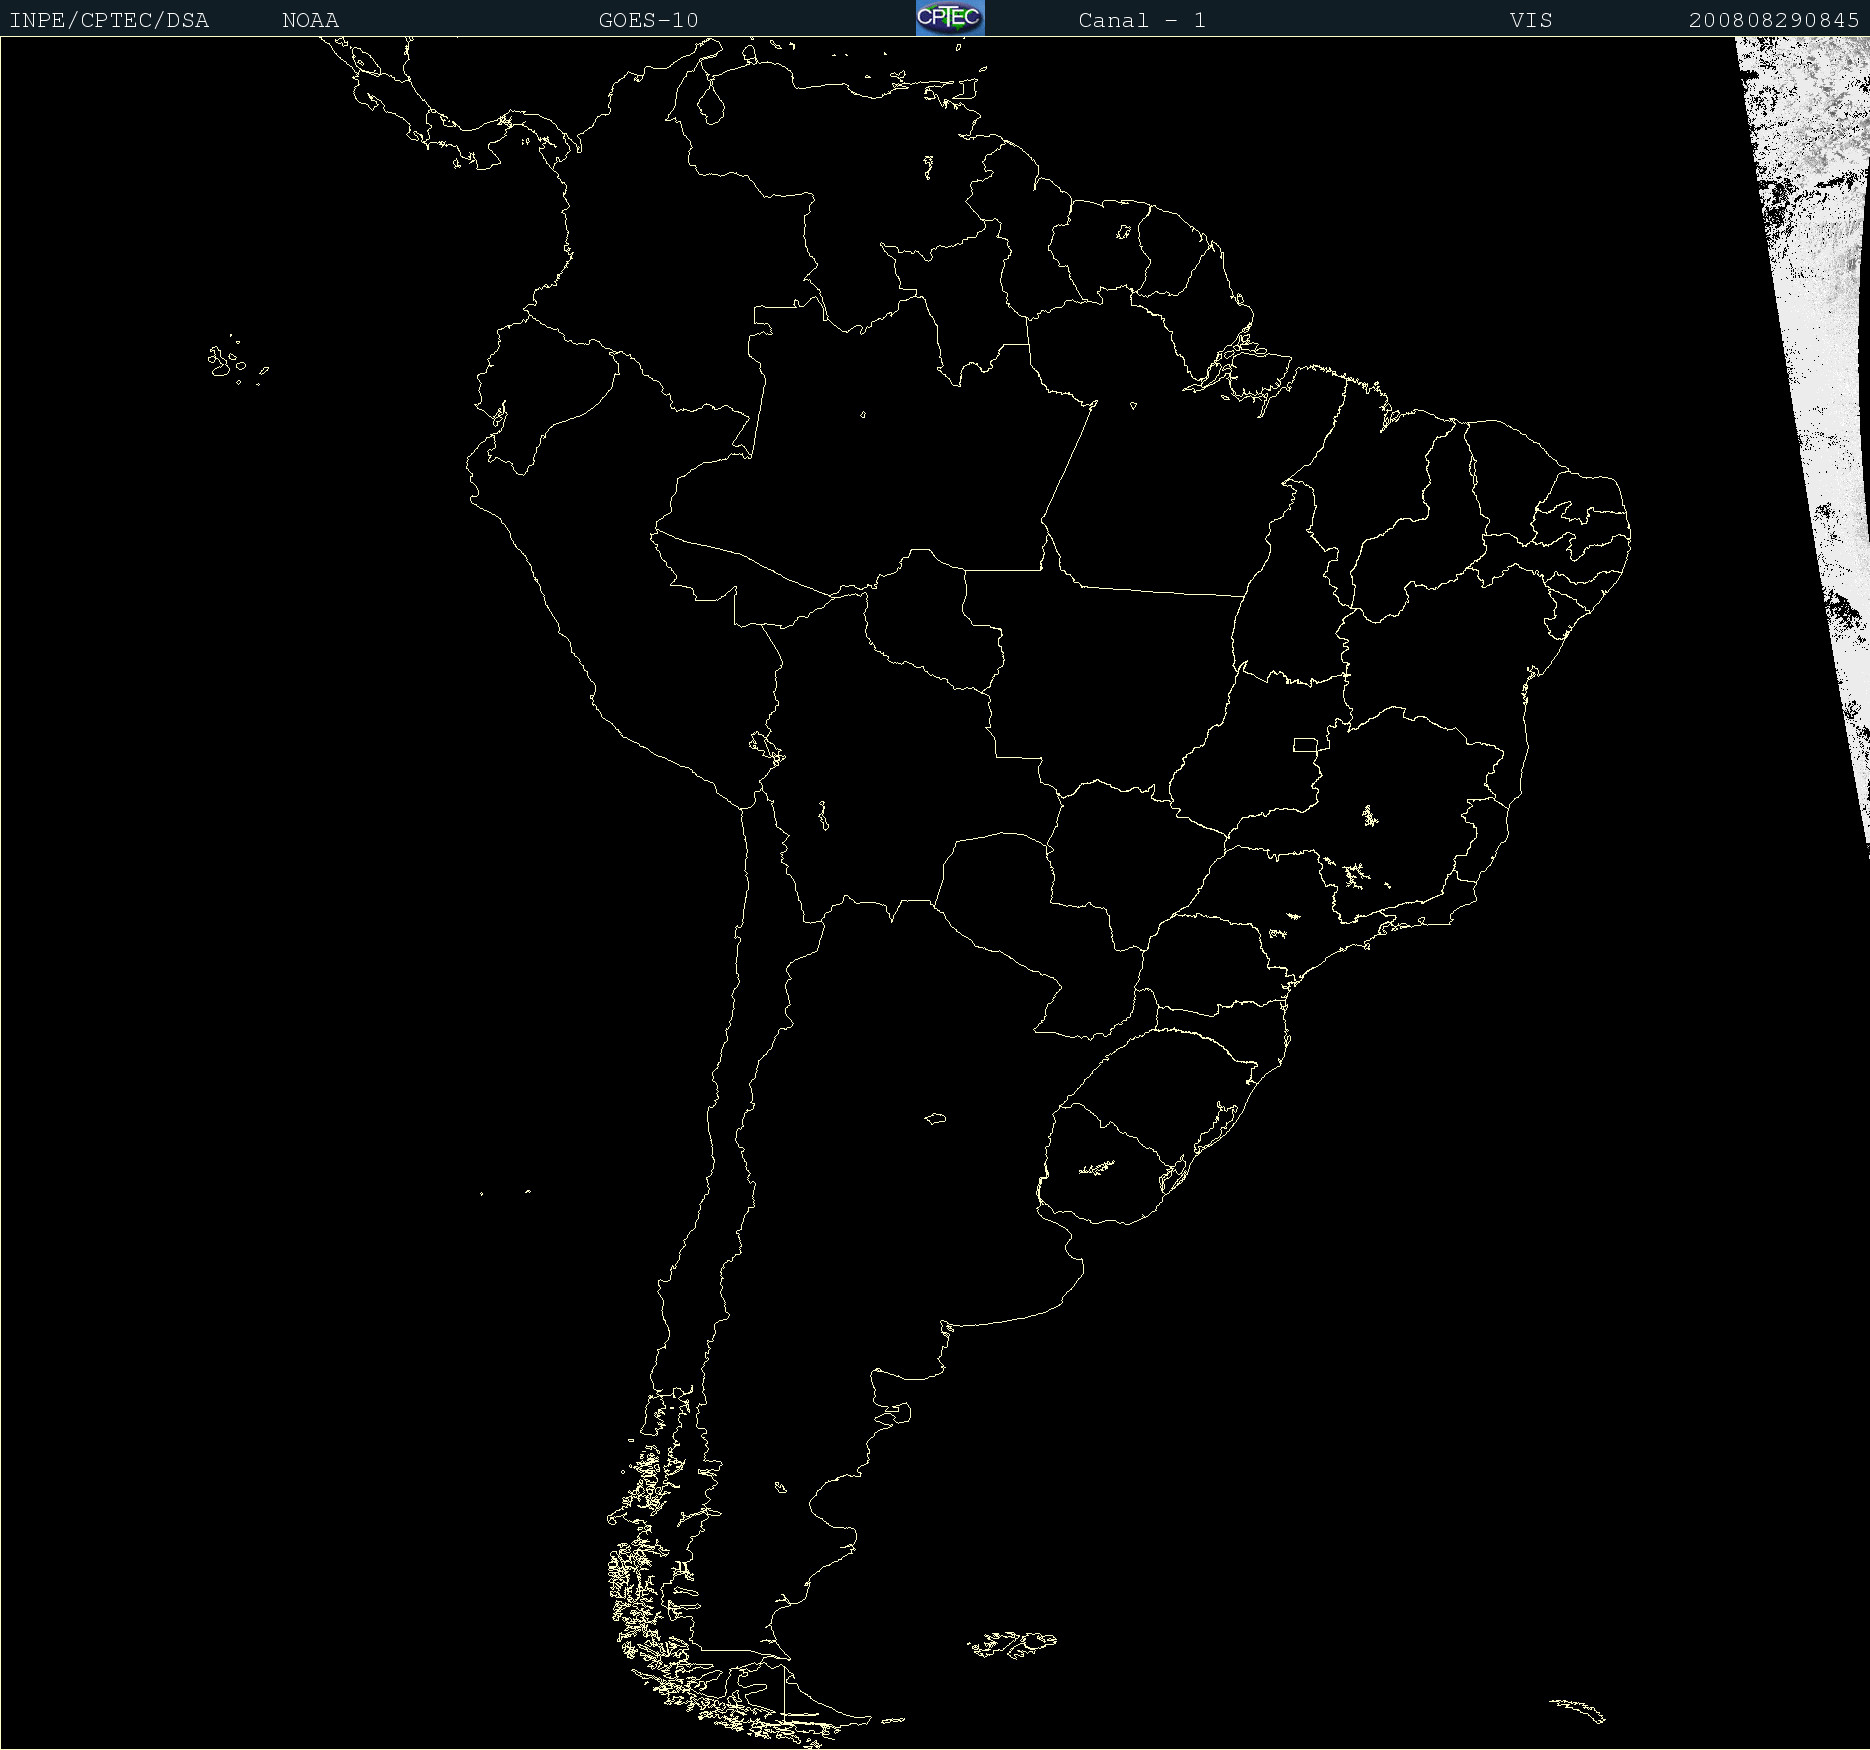Viewport: 1870px width, 1750px height.
Task: Click the NOAA label in header
Action: pyautogui.click(x=311, y=21)
